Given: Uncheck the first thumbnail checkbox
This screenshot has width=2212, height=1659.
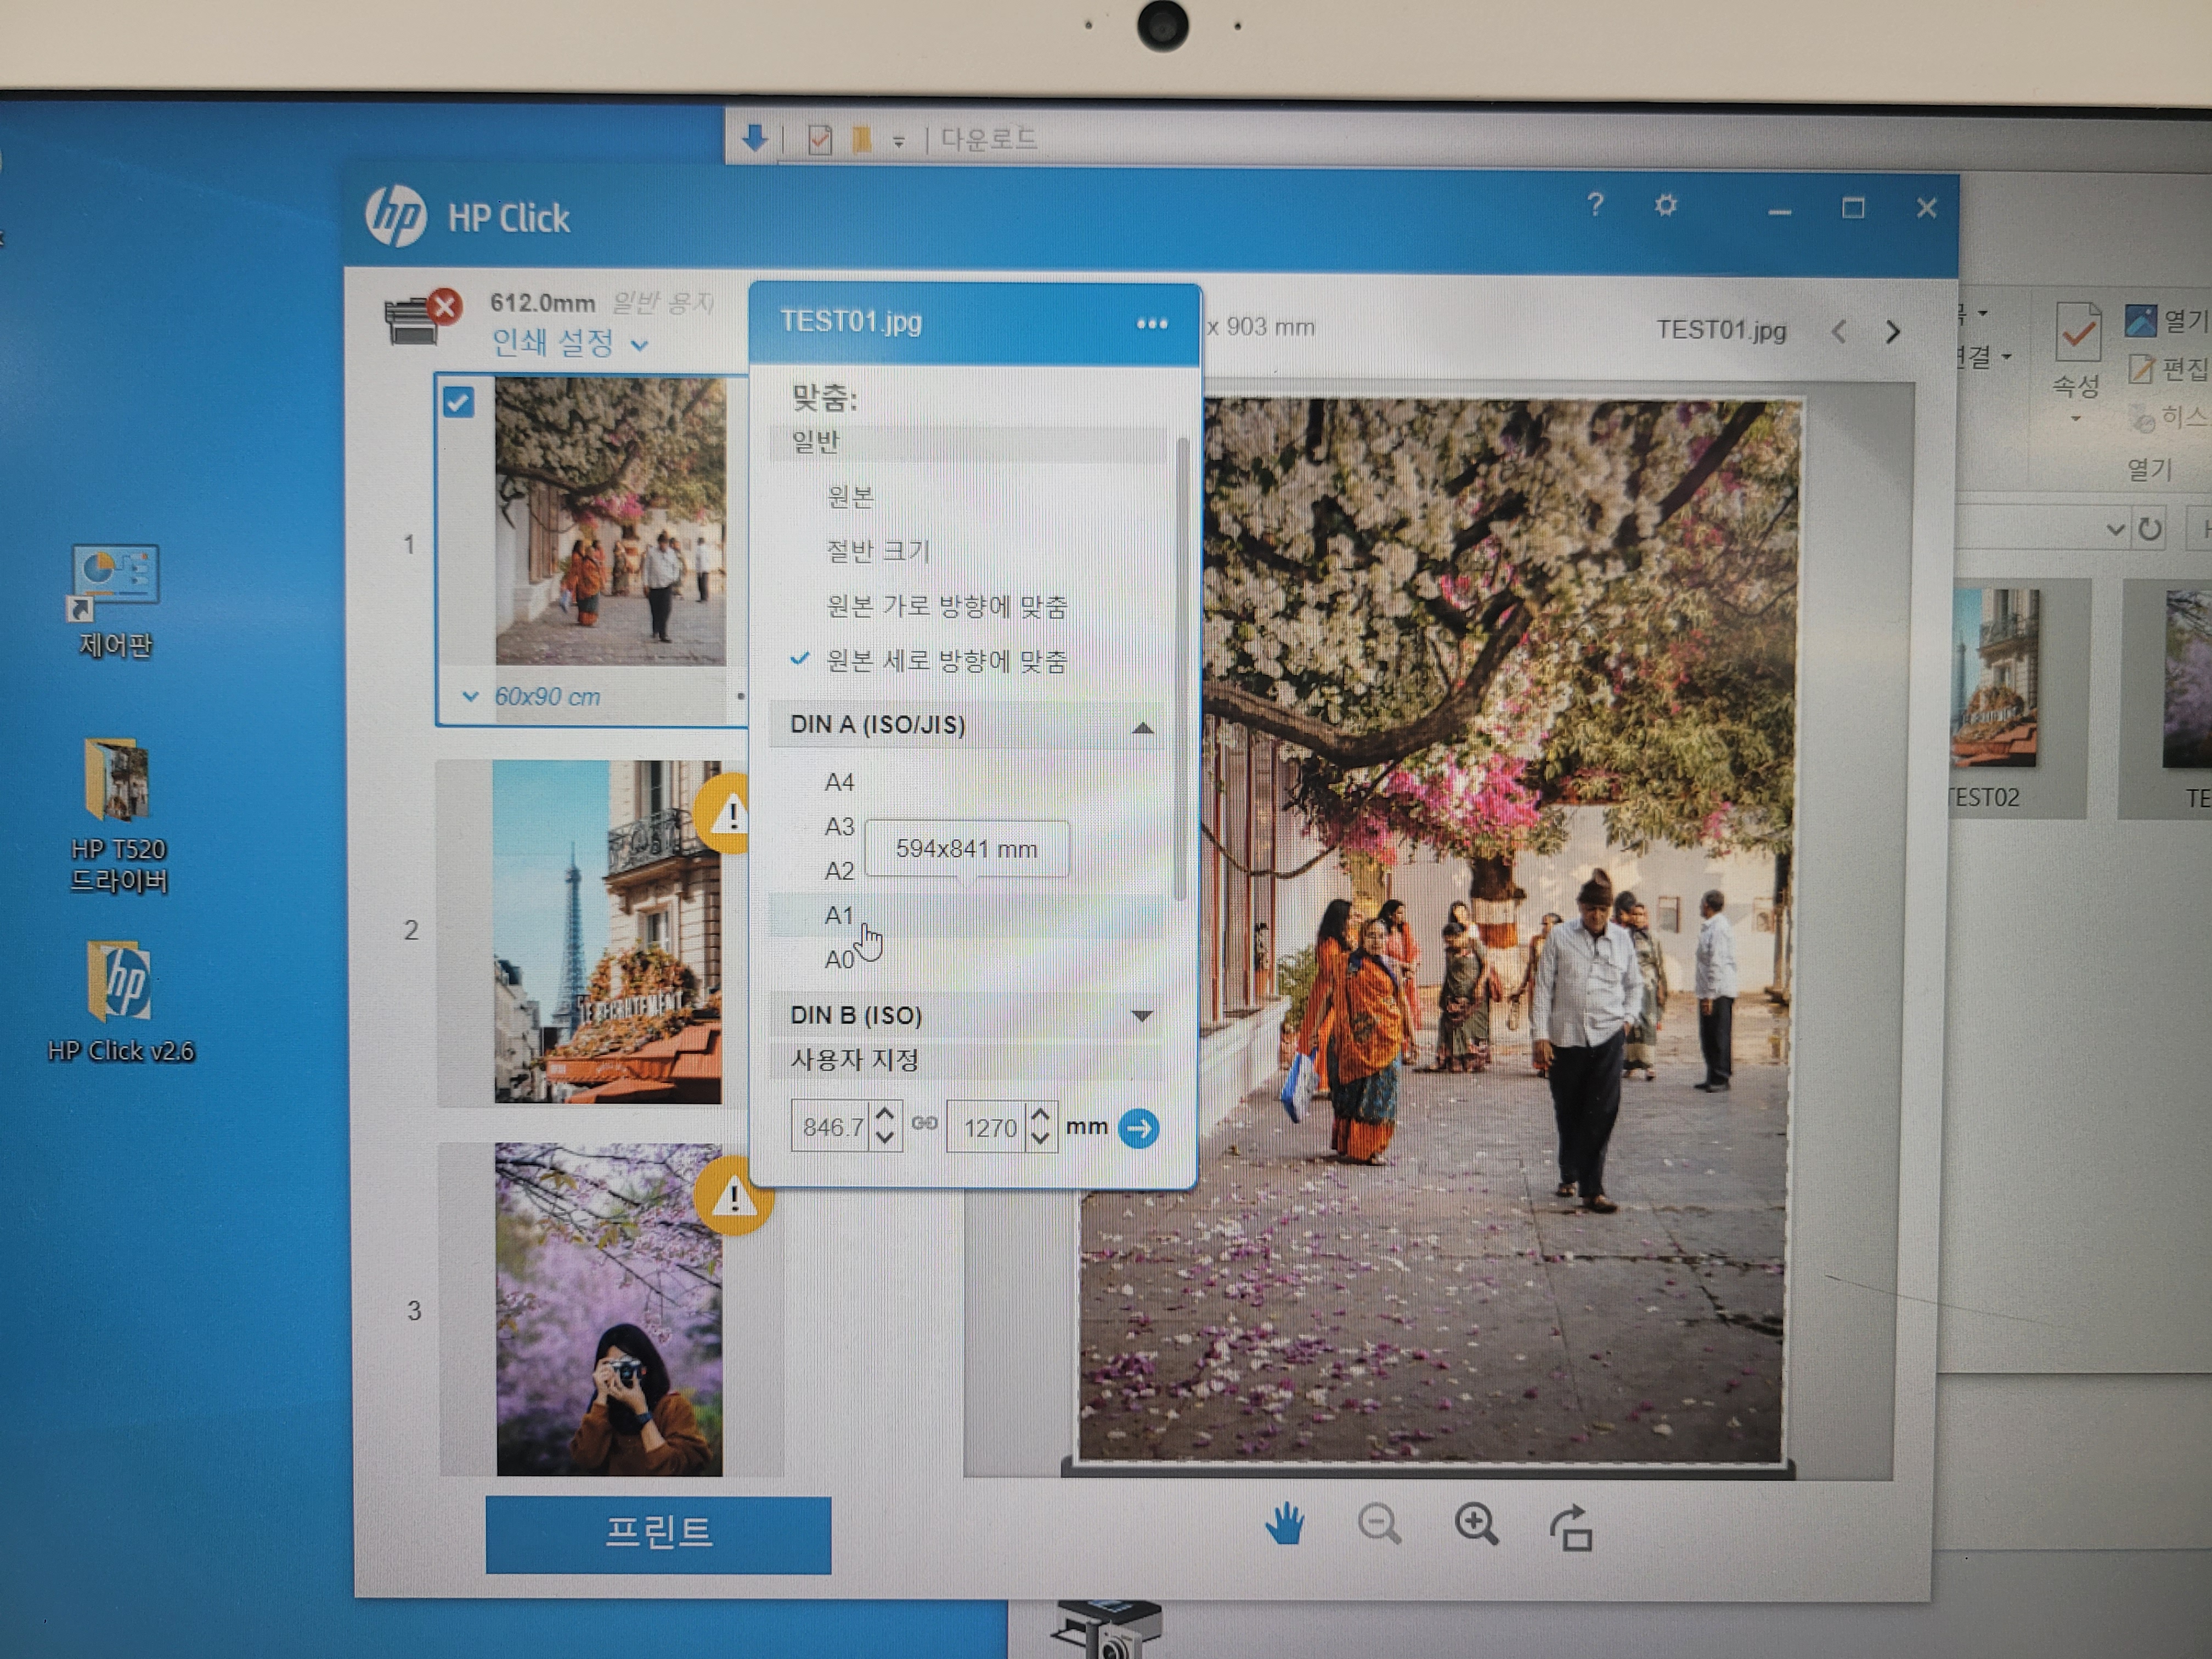Looking at the screenshot, I should [459, 403].
